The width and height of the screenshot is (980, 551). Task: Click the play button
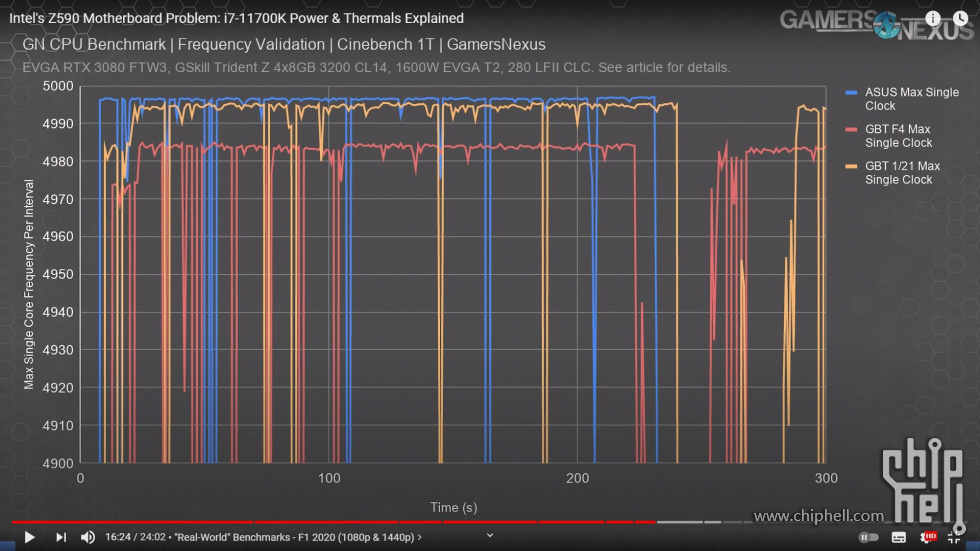tap(29, 537)
